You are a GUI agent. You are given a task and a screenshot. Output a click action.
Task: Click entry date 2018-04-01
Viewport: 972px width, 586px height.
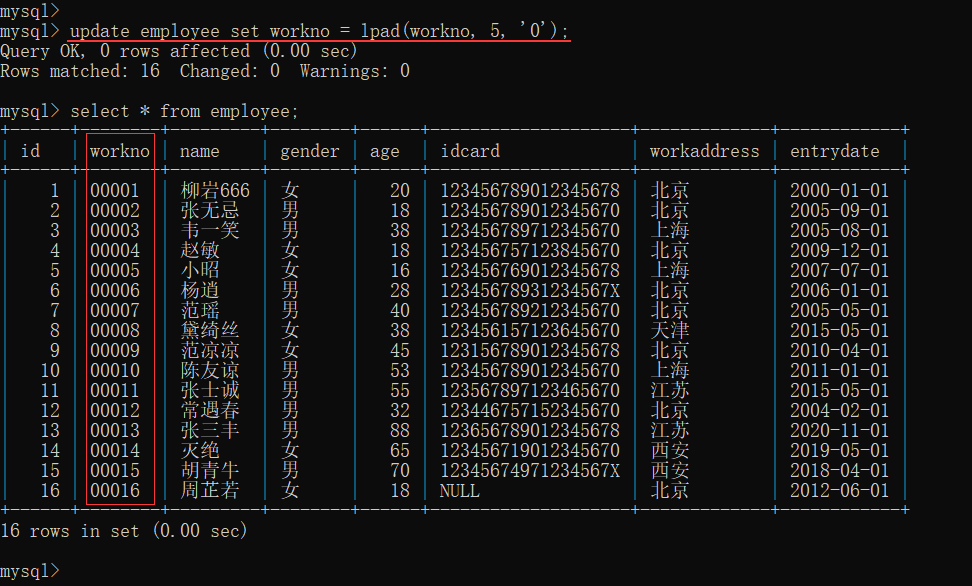point(839,470)
